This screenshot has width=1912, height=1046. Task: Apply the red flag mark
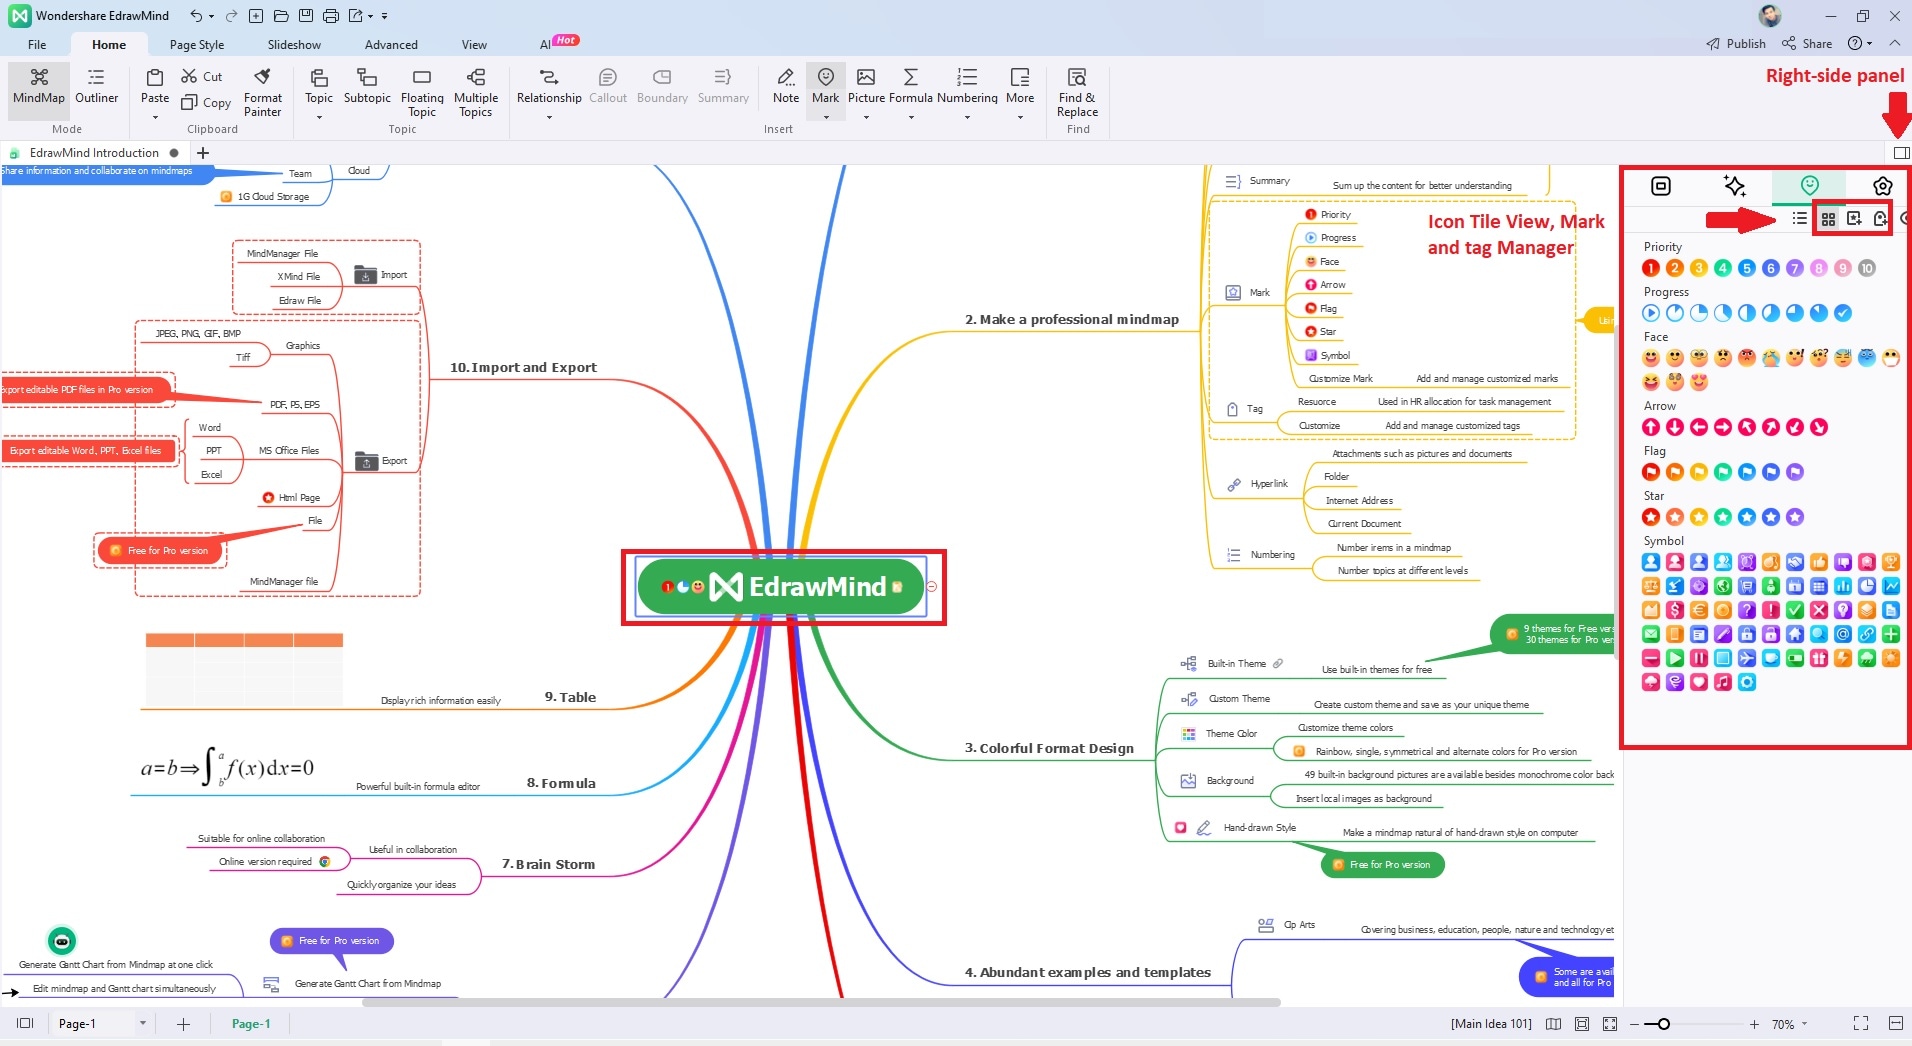pos(1651,472)
